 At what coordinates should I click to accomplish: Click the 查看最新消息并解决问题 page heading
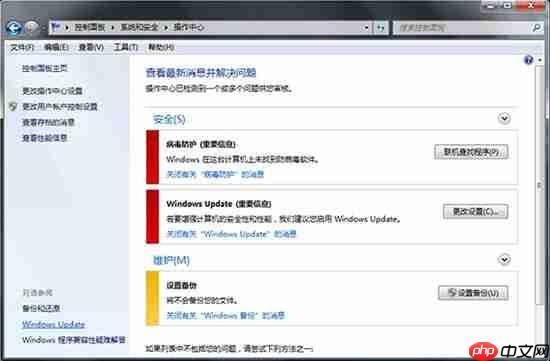[201, 73]
